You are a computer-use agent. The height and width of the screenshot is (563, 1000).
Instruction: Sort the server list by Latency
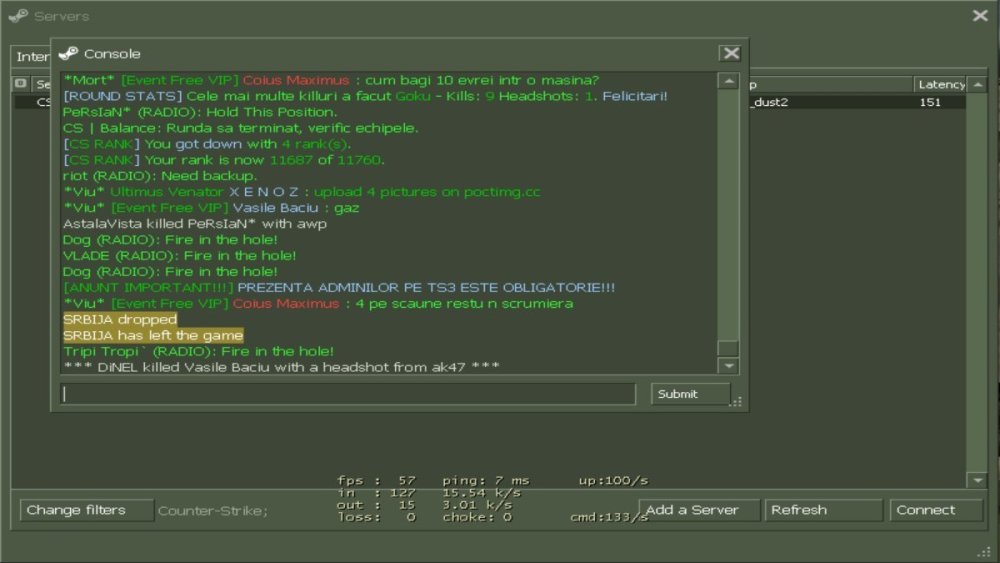(941, 84)
